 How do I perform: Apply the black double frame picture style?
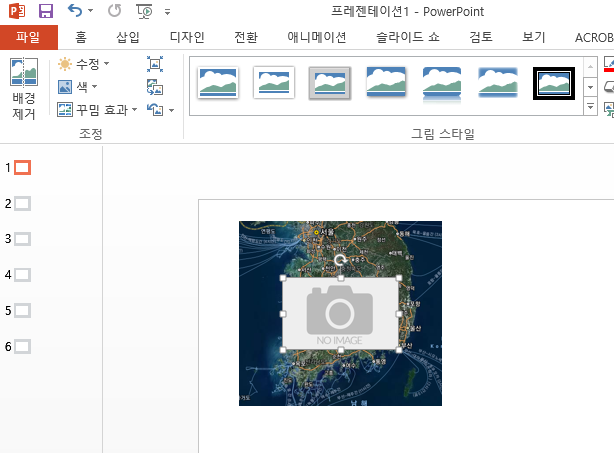[x=554, y=83]
